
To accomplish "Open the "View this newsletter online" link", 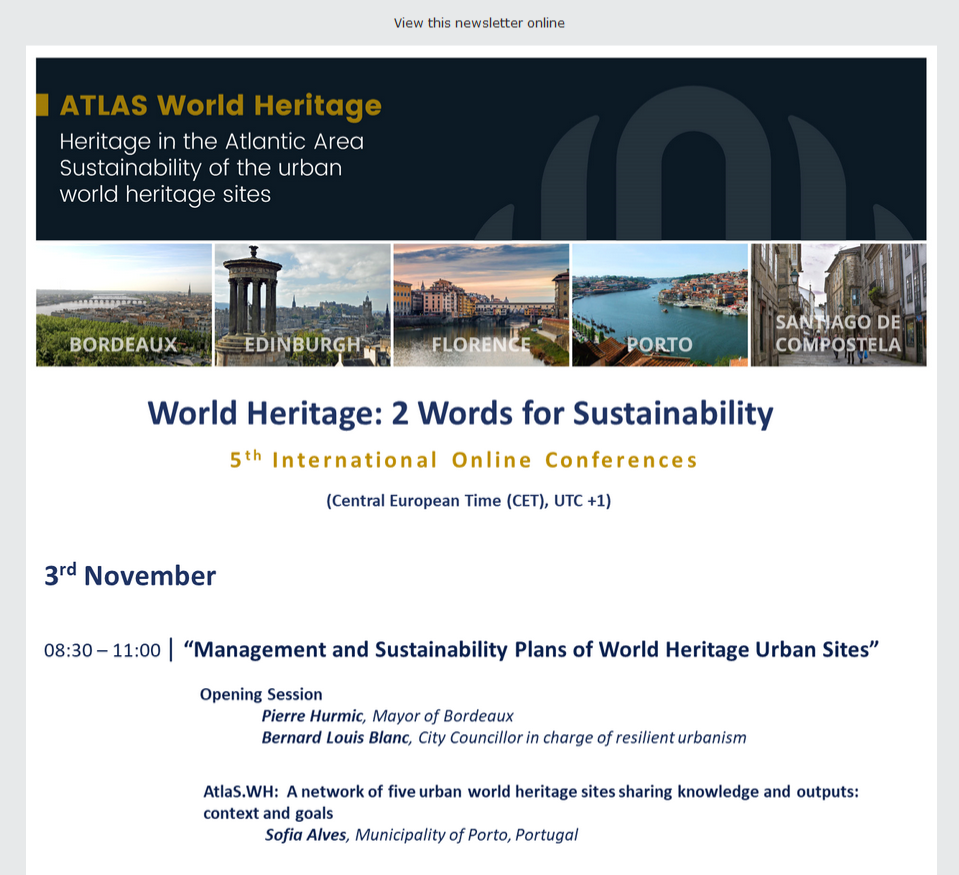I will 479,23.
